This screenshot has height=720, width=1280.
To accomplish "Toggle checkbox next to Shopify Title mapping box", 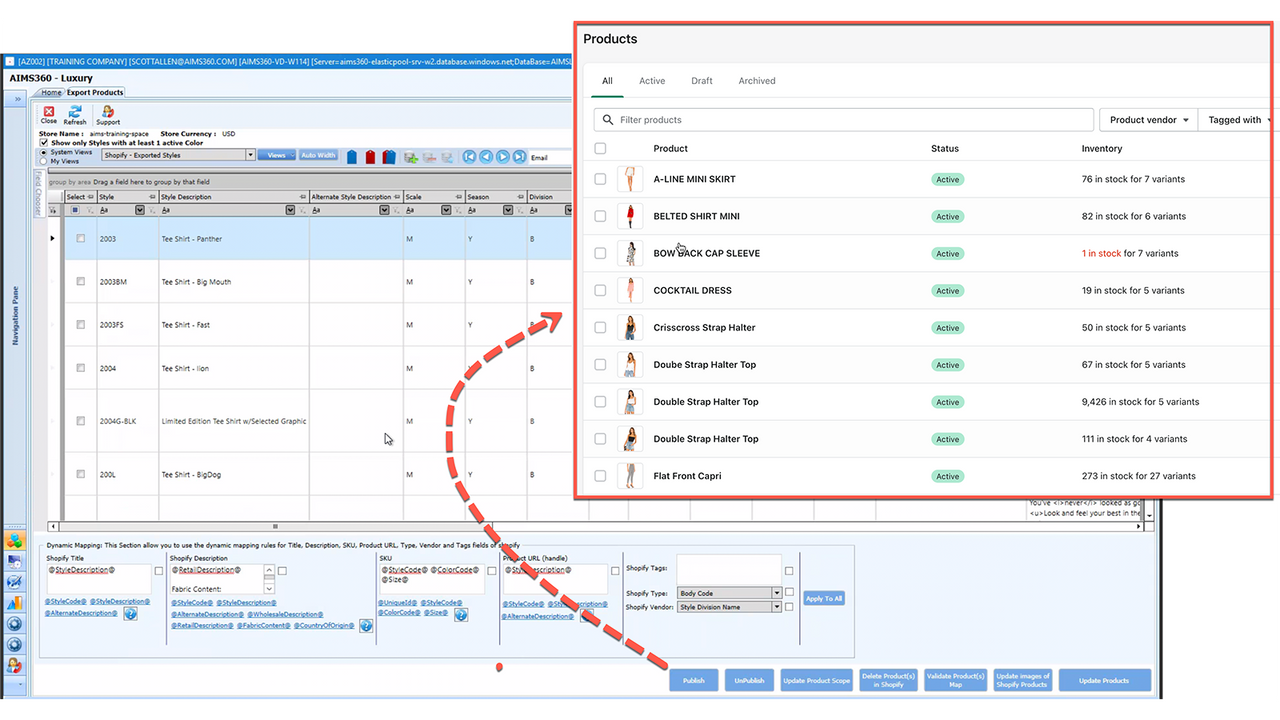I will pyautogui.click(x=159, y=571).
